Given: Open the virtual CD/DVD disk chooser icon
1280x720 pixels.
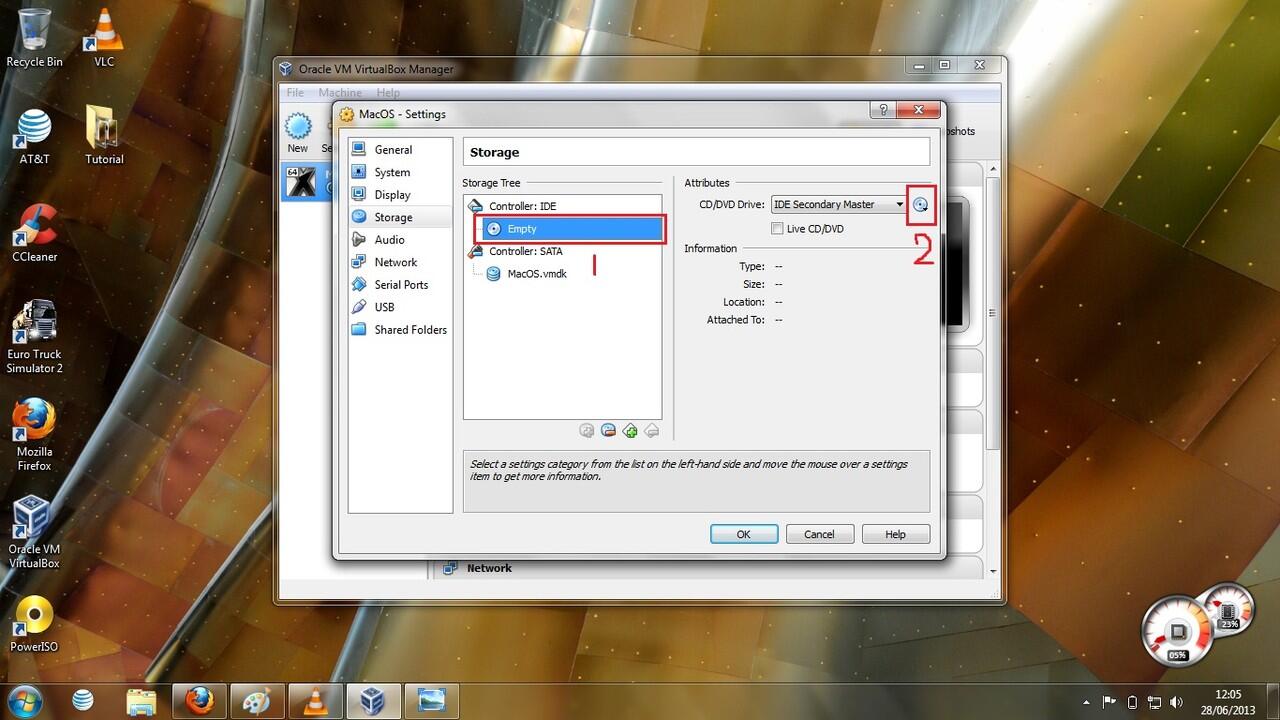Looking at the screenshot, I should coord(920,205).
